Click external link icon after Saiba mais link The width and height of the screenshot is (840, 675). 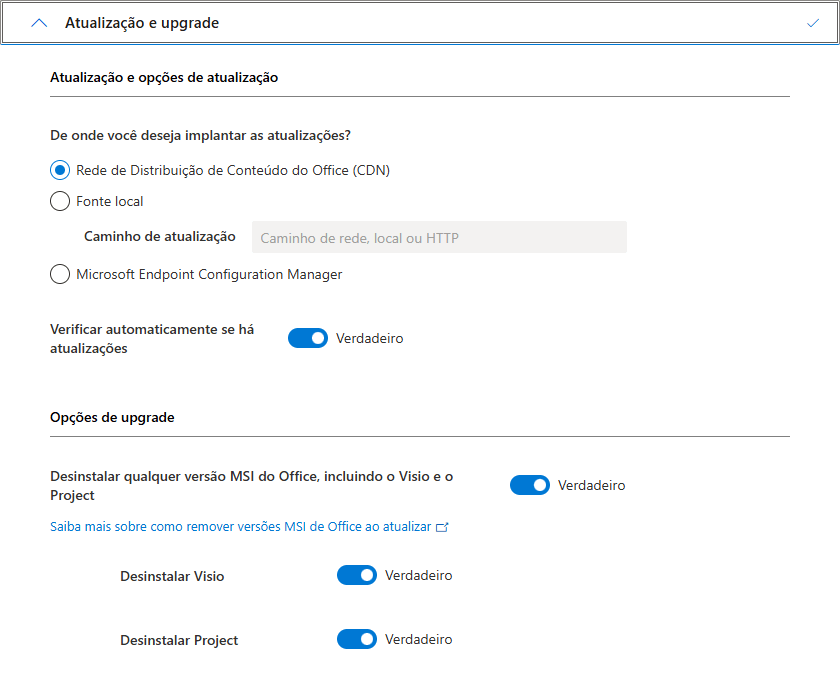tap(442, 527)
